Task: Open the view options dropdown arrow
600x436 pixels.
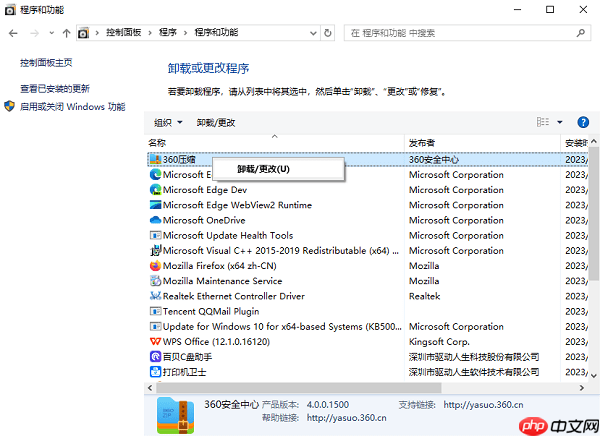Action: [560, 122]
